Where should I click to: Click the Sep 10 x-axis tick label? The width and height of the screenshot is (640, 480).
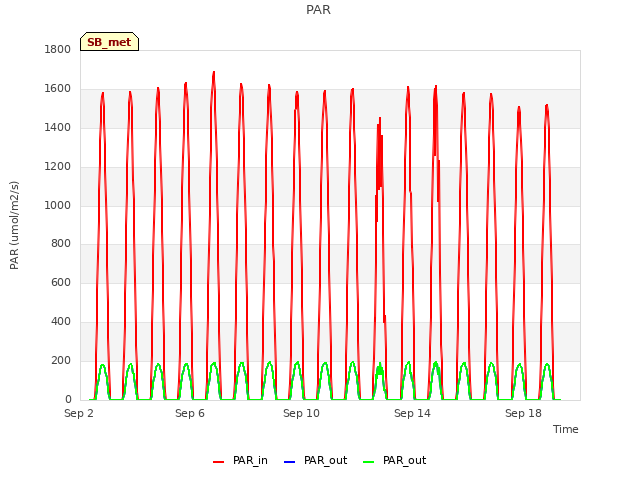(x=301, y=413)
